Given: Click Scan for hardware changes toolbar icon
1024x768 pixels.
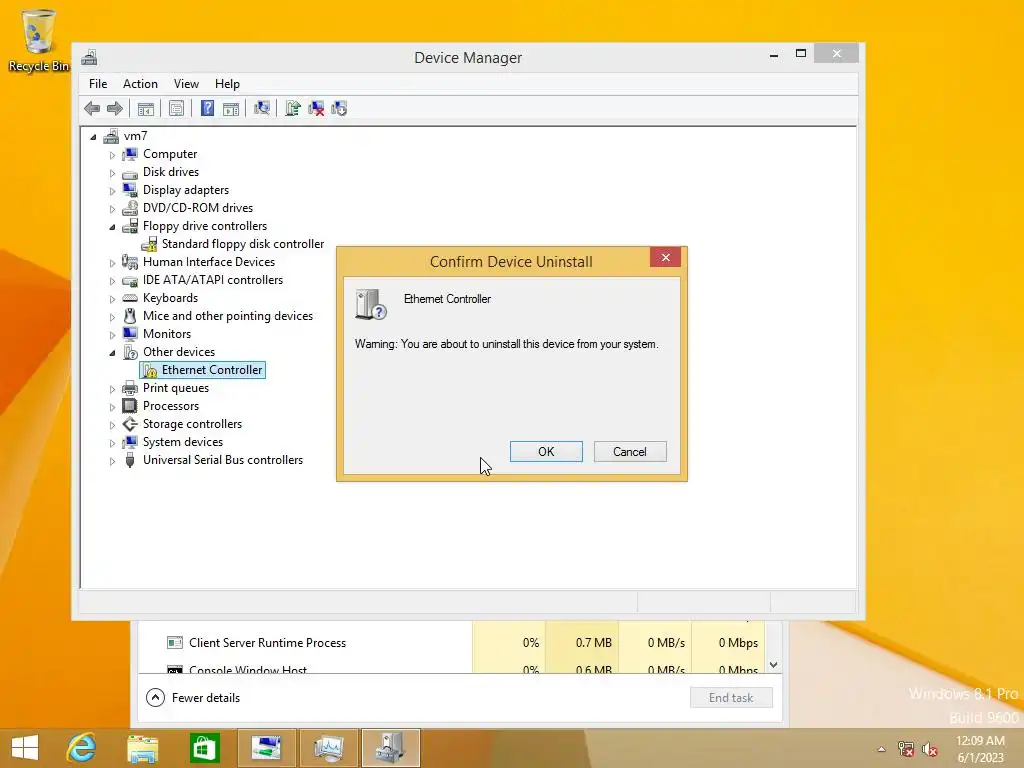Looking at the screenshot, I should click(x=262, y=108).
